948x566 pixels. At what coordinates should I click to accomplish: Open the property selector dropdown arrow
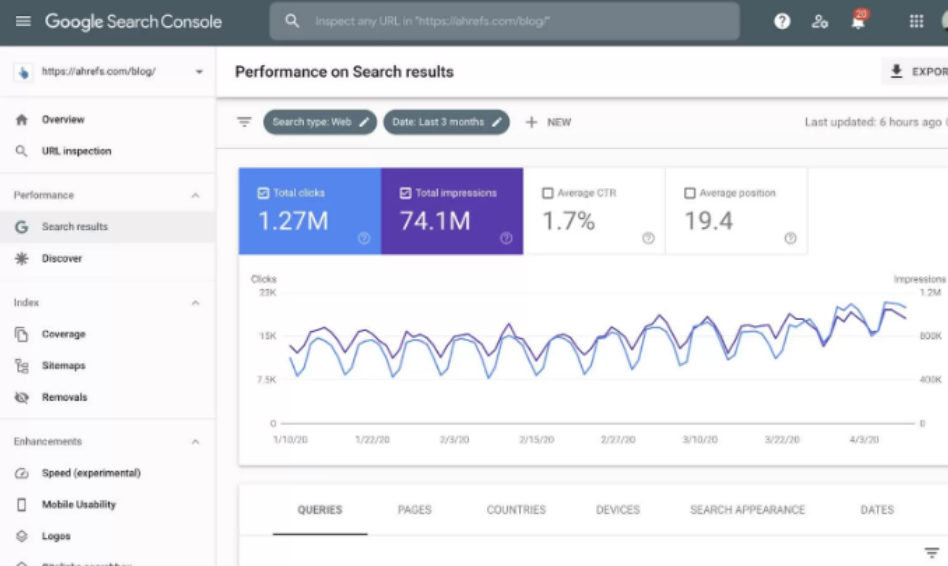(x=199, y=72)
